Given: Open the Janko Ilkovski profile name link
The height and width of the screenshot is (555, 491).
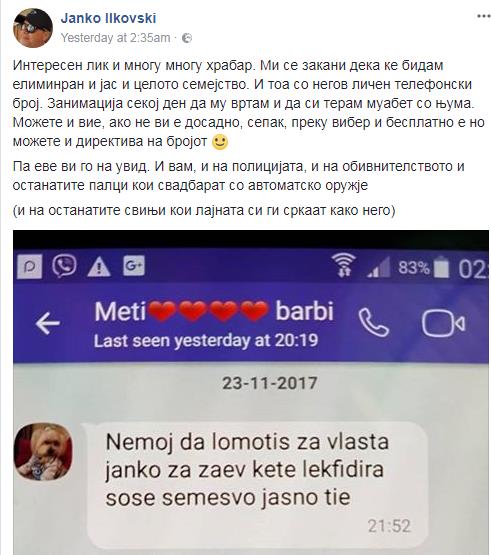Looking at the screenshot, I should coord(108,18).
